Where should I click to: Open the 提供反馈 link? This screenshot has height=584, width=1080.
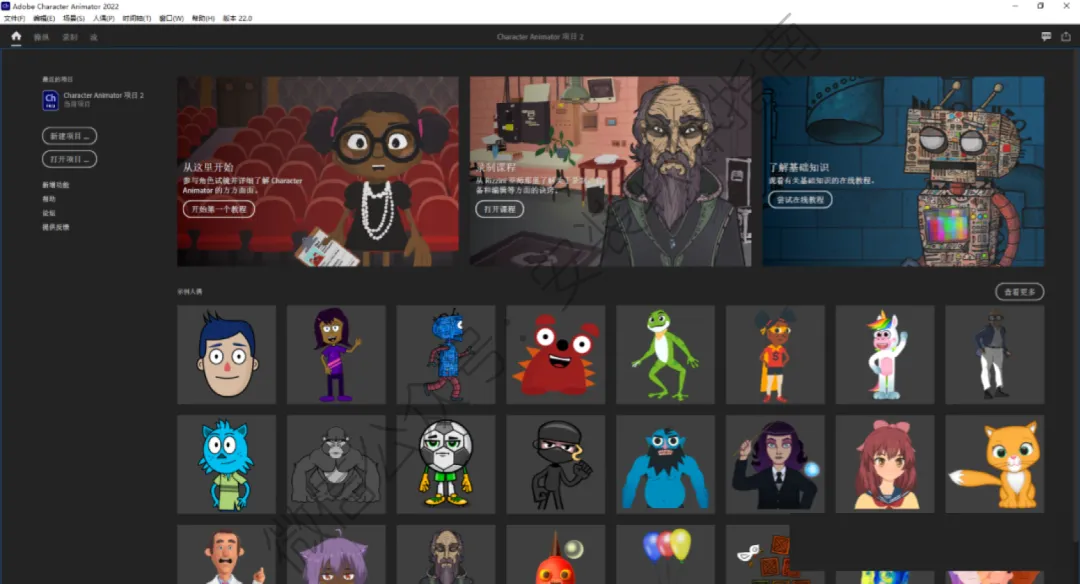coord(56,227)
